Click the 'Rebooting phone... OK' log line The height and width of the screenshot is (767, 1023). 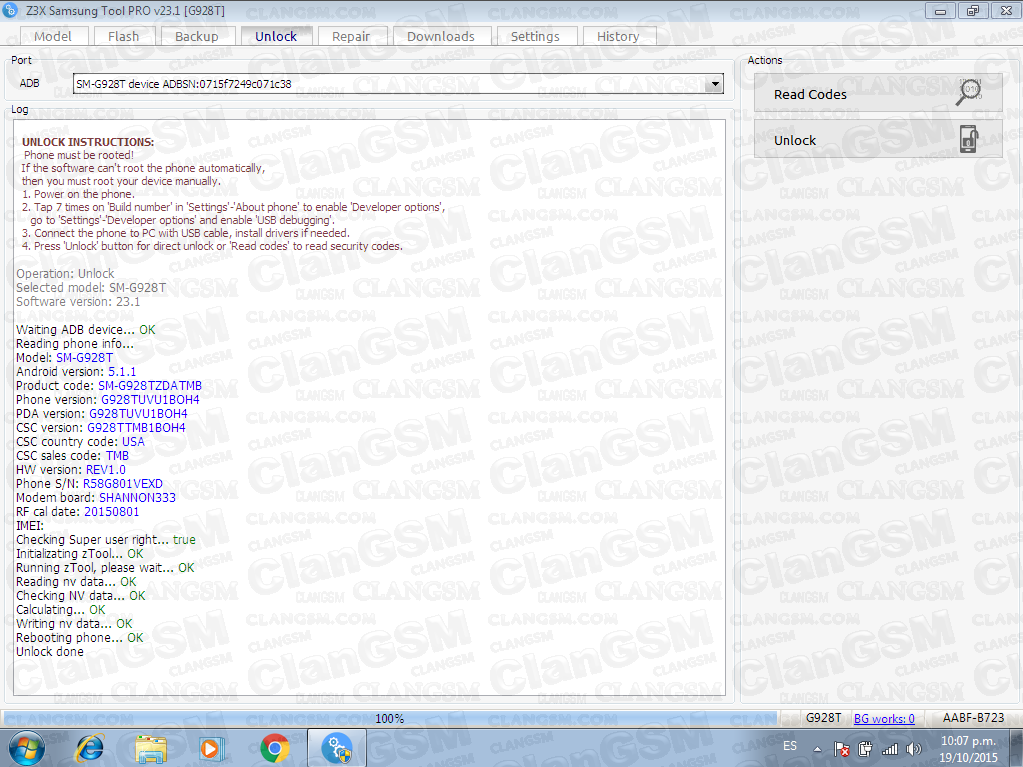click(x=80, y=637)
